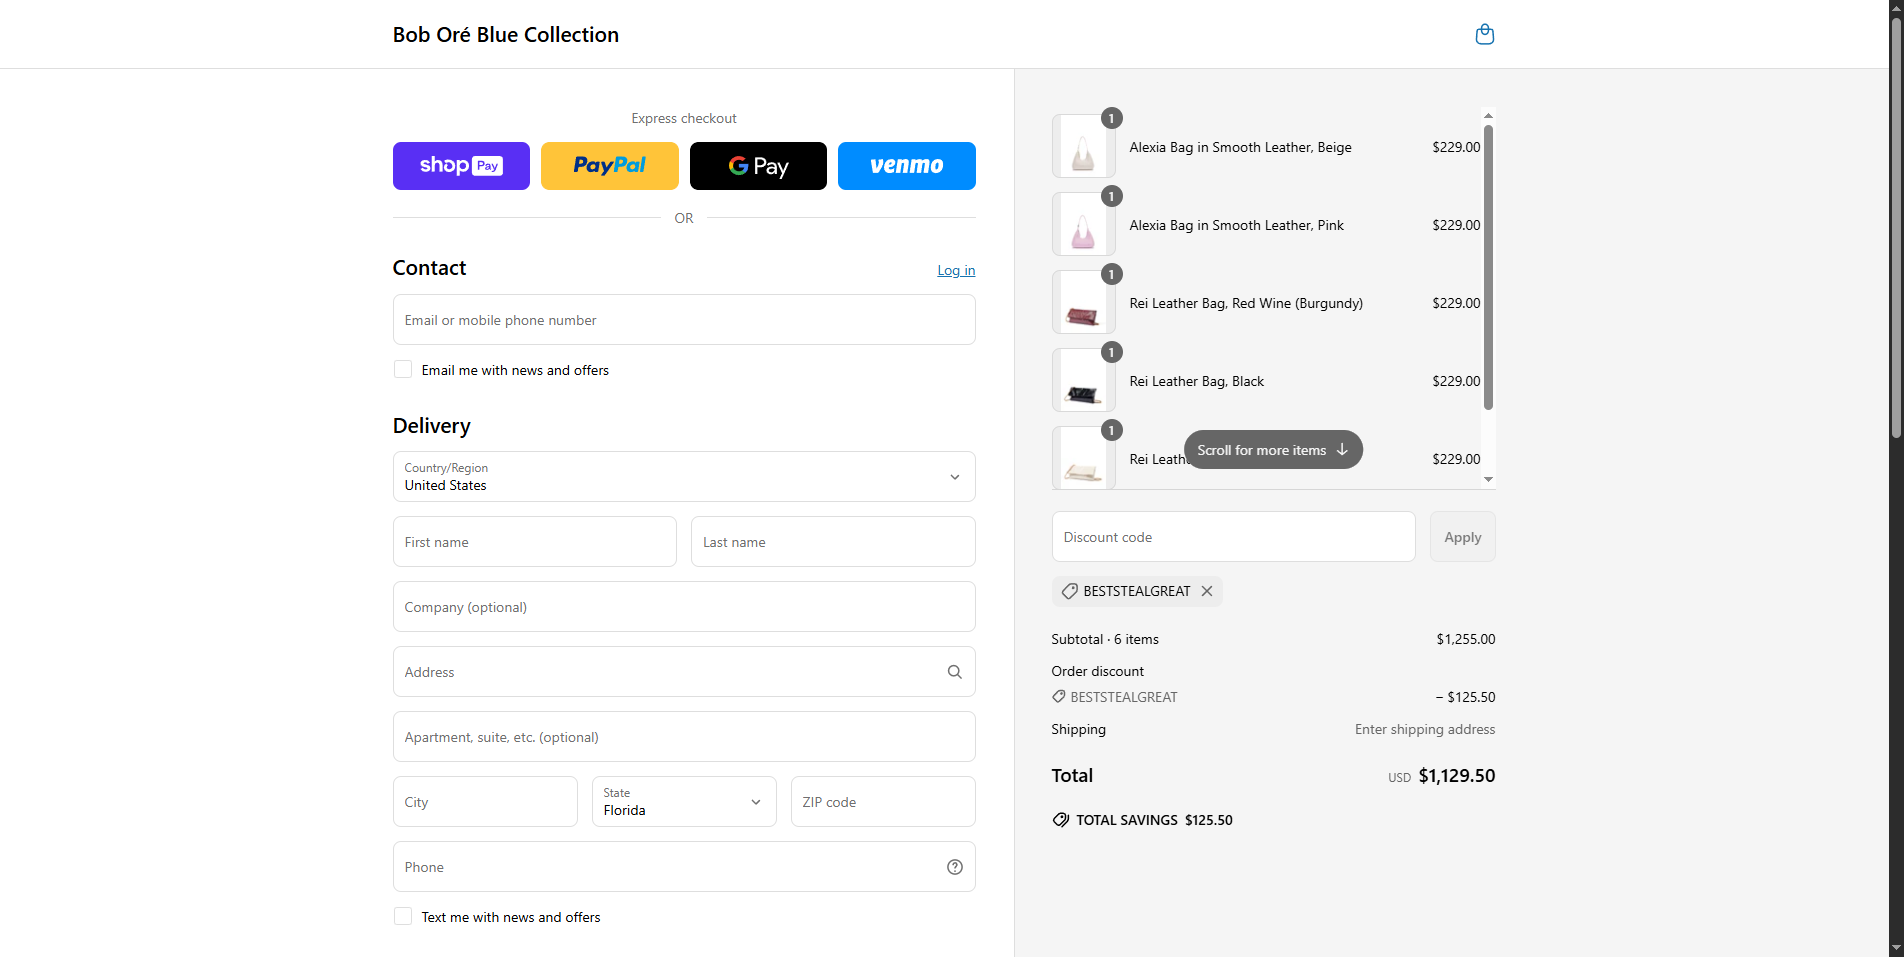Open the shopping bag cart icon
The image size is (1904, 957).
(x=1485, y=34)
